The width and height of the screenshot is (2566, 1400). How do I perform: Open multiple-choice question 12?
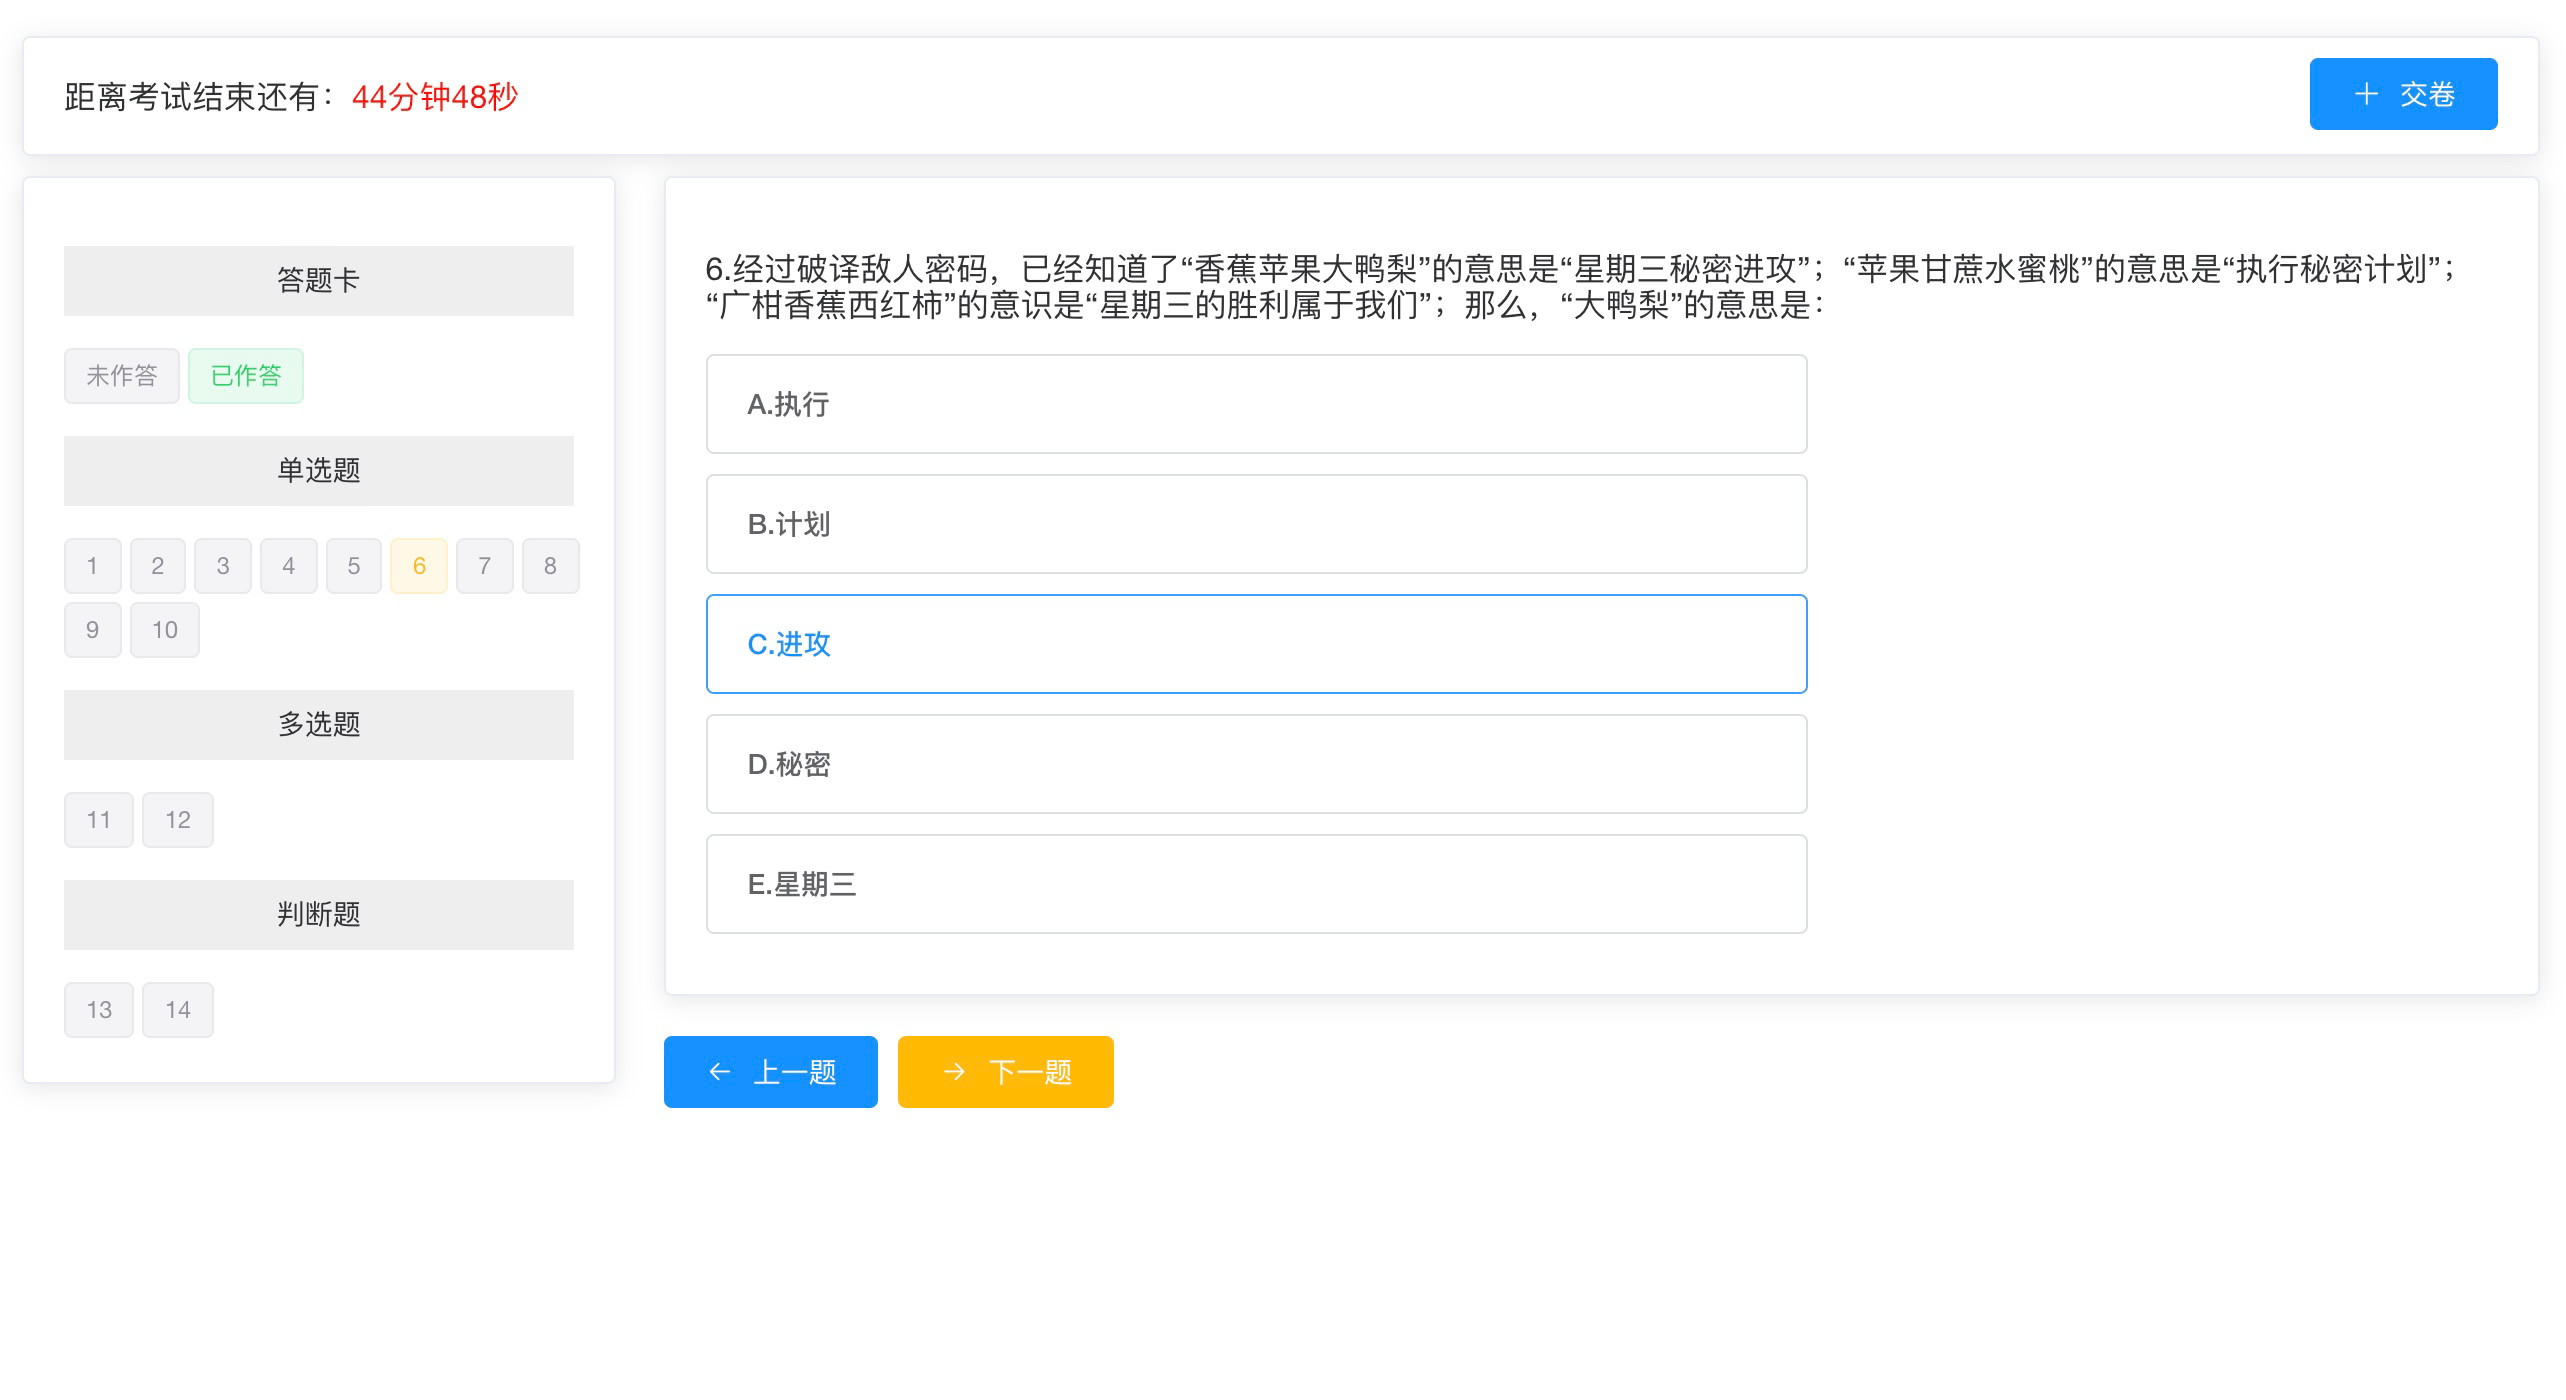click(178, 819)
